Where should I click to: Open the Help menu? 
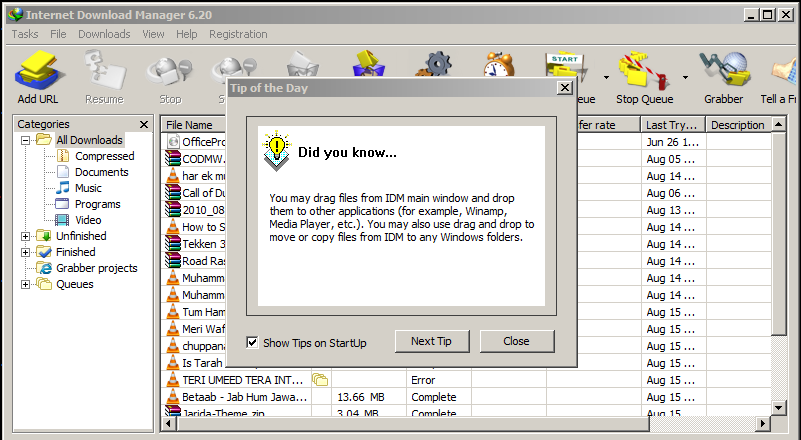pyautogui.click(x=186, y=34)
